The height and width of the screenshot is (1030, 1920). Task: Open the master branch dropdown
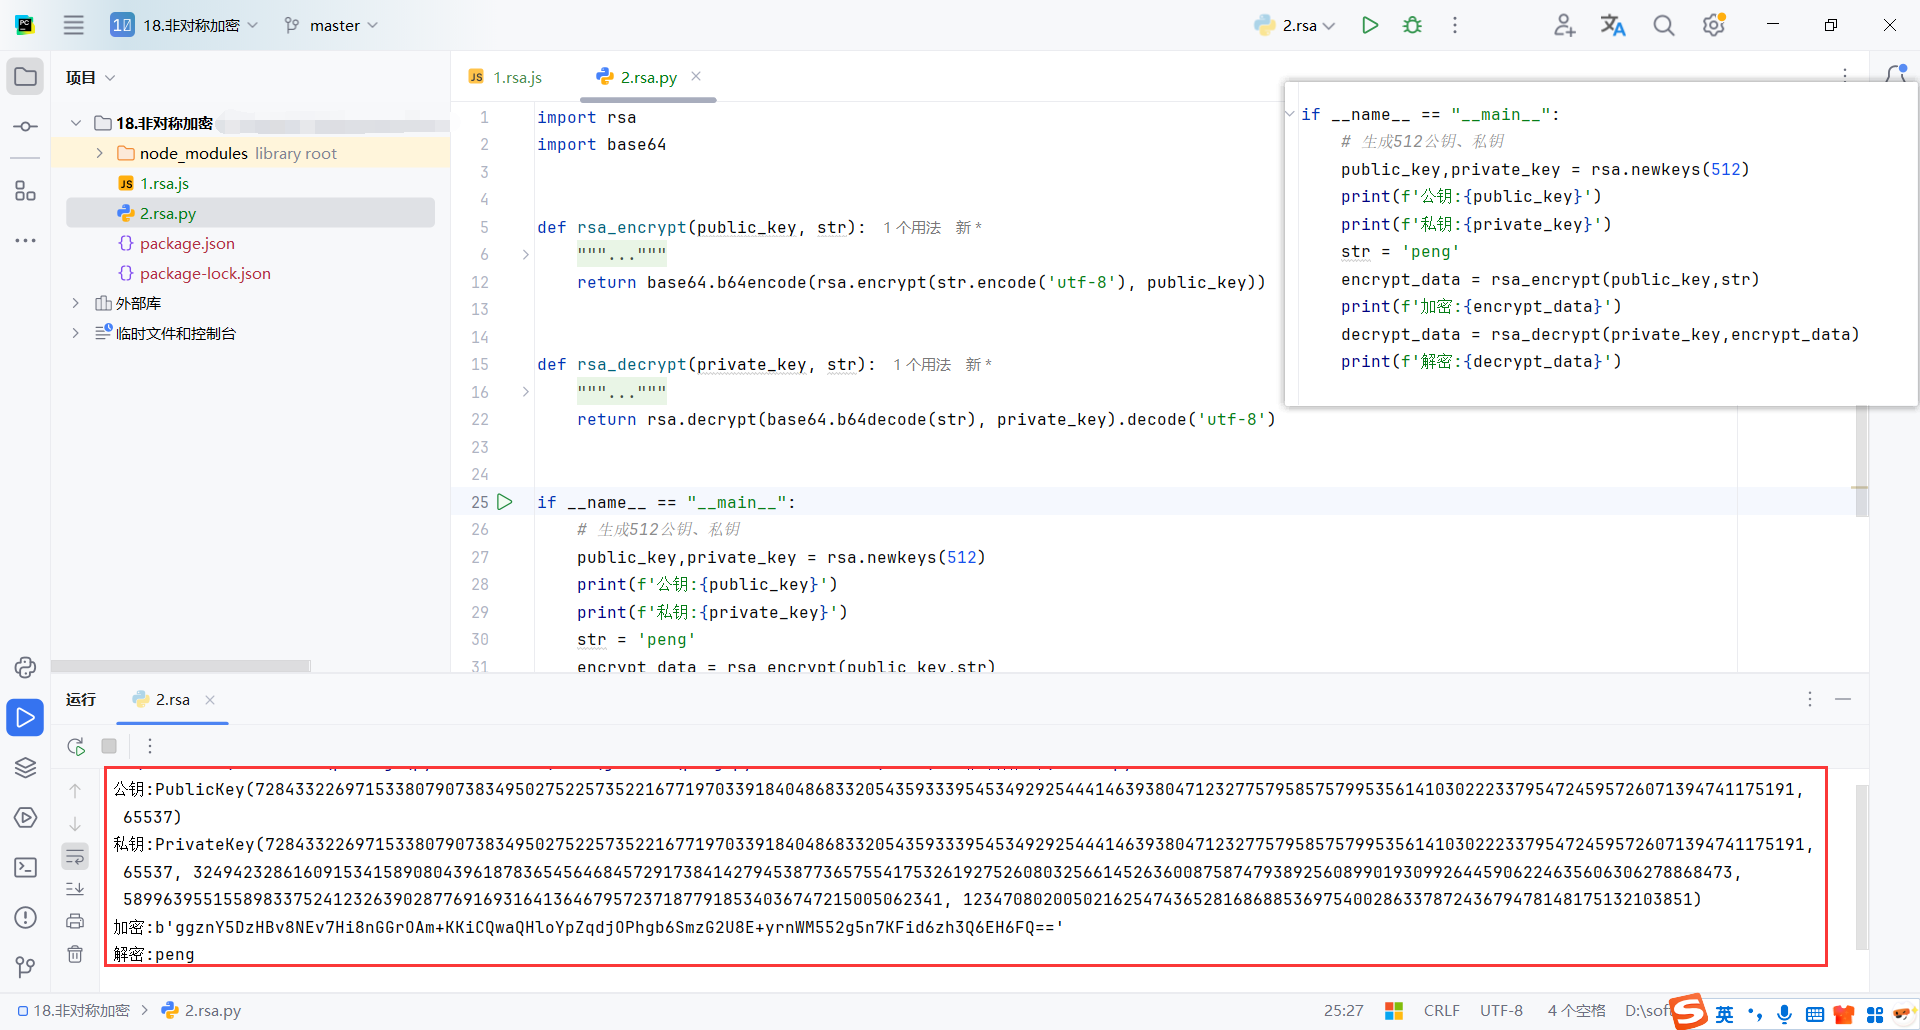pos(331,25)
